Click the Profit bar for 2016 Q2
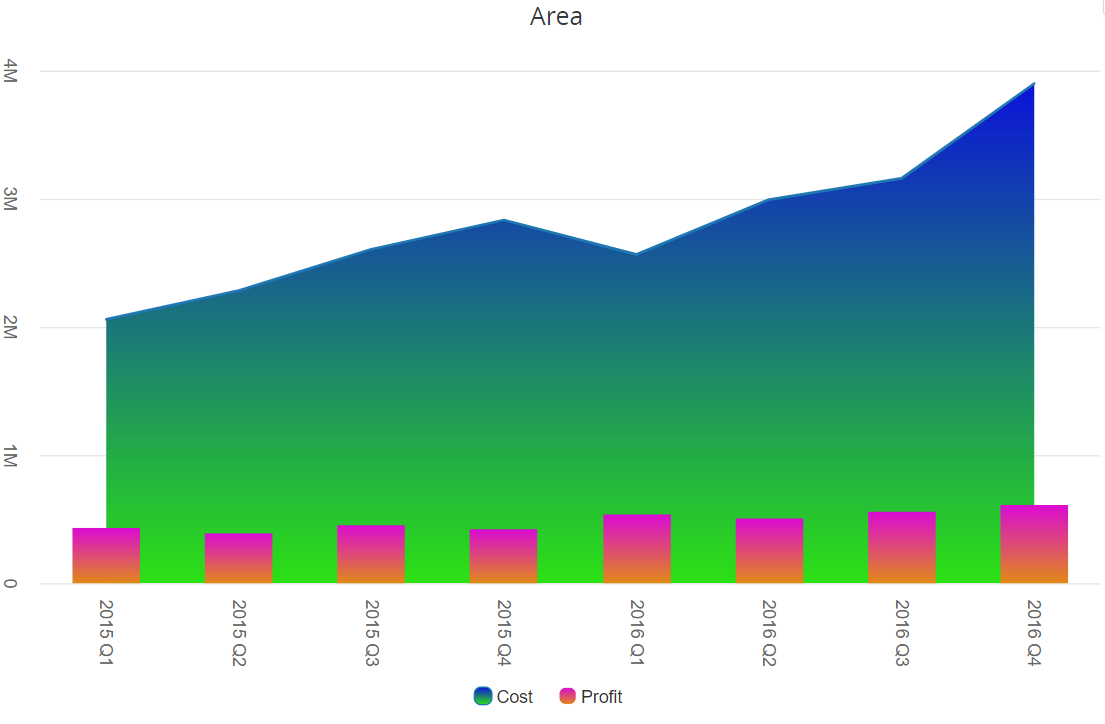This screenshot has width=1105, height=724. point(769,551)
